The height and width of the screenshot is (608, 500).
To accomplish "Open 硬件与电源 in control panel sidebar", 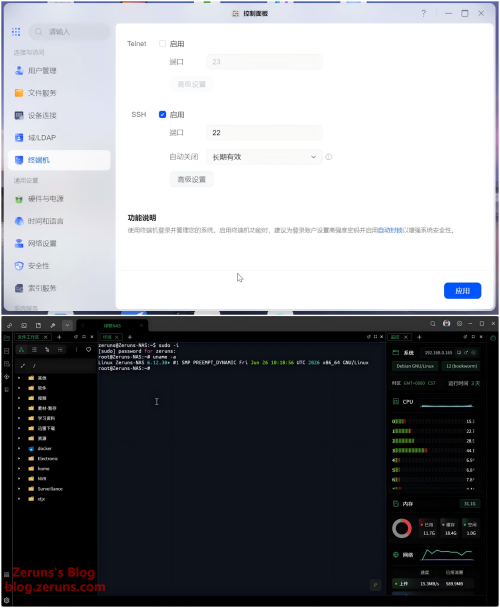I will [x=59, y=199].
